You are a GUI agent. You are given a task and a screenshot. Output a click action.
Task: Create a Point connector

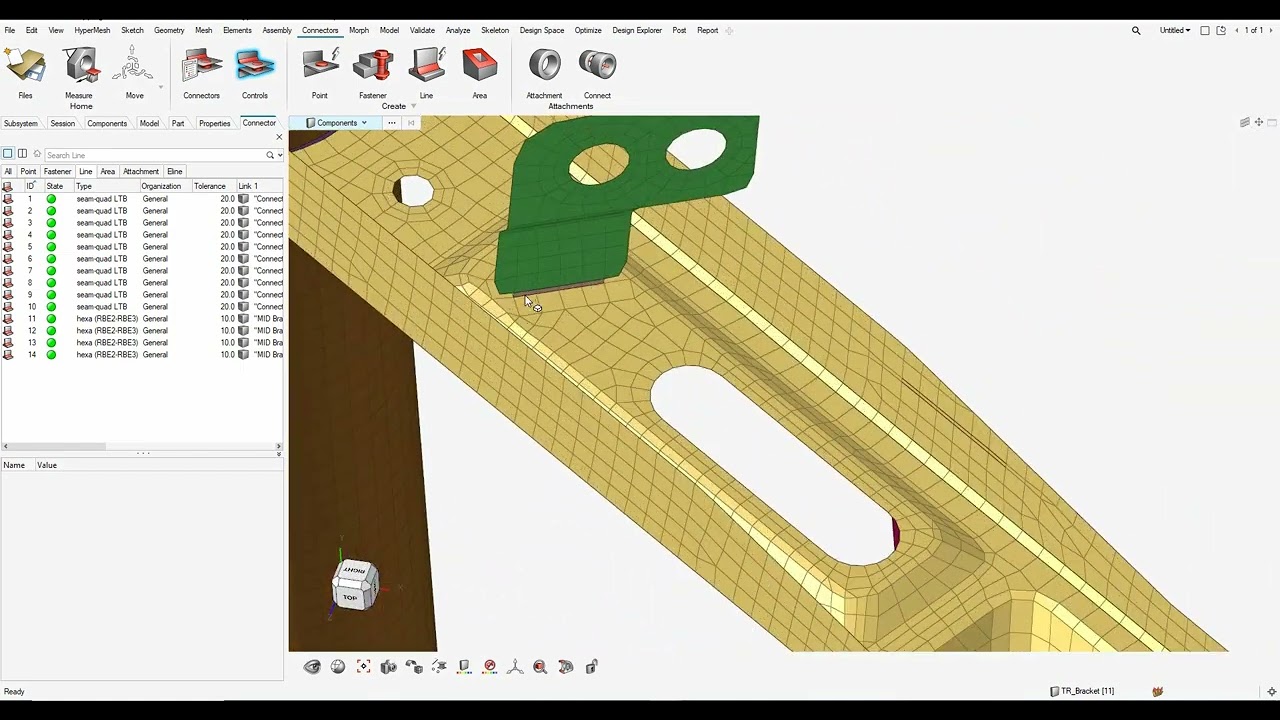pos(320,74)
